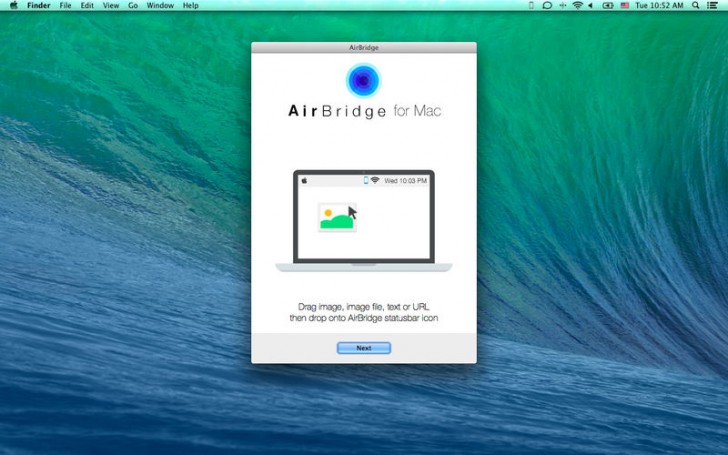The height and width of the screenshot is (455, 728).
Task: Click the 'Drag image, image file, text or URL' line
Action: pyautogui.click(x=364, y=306)
